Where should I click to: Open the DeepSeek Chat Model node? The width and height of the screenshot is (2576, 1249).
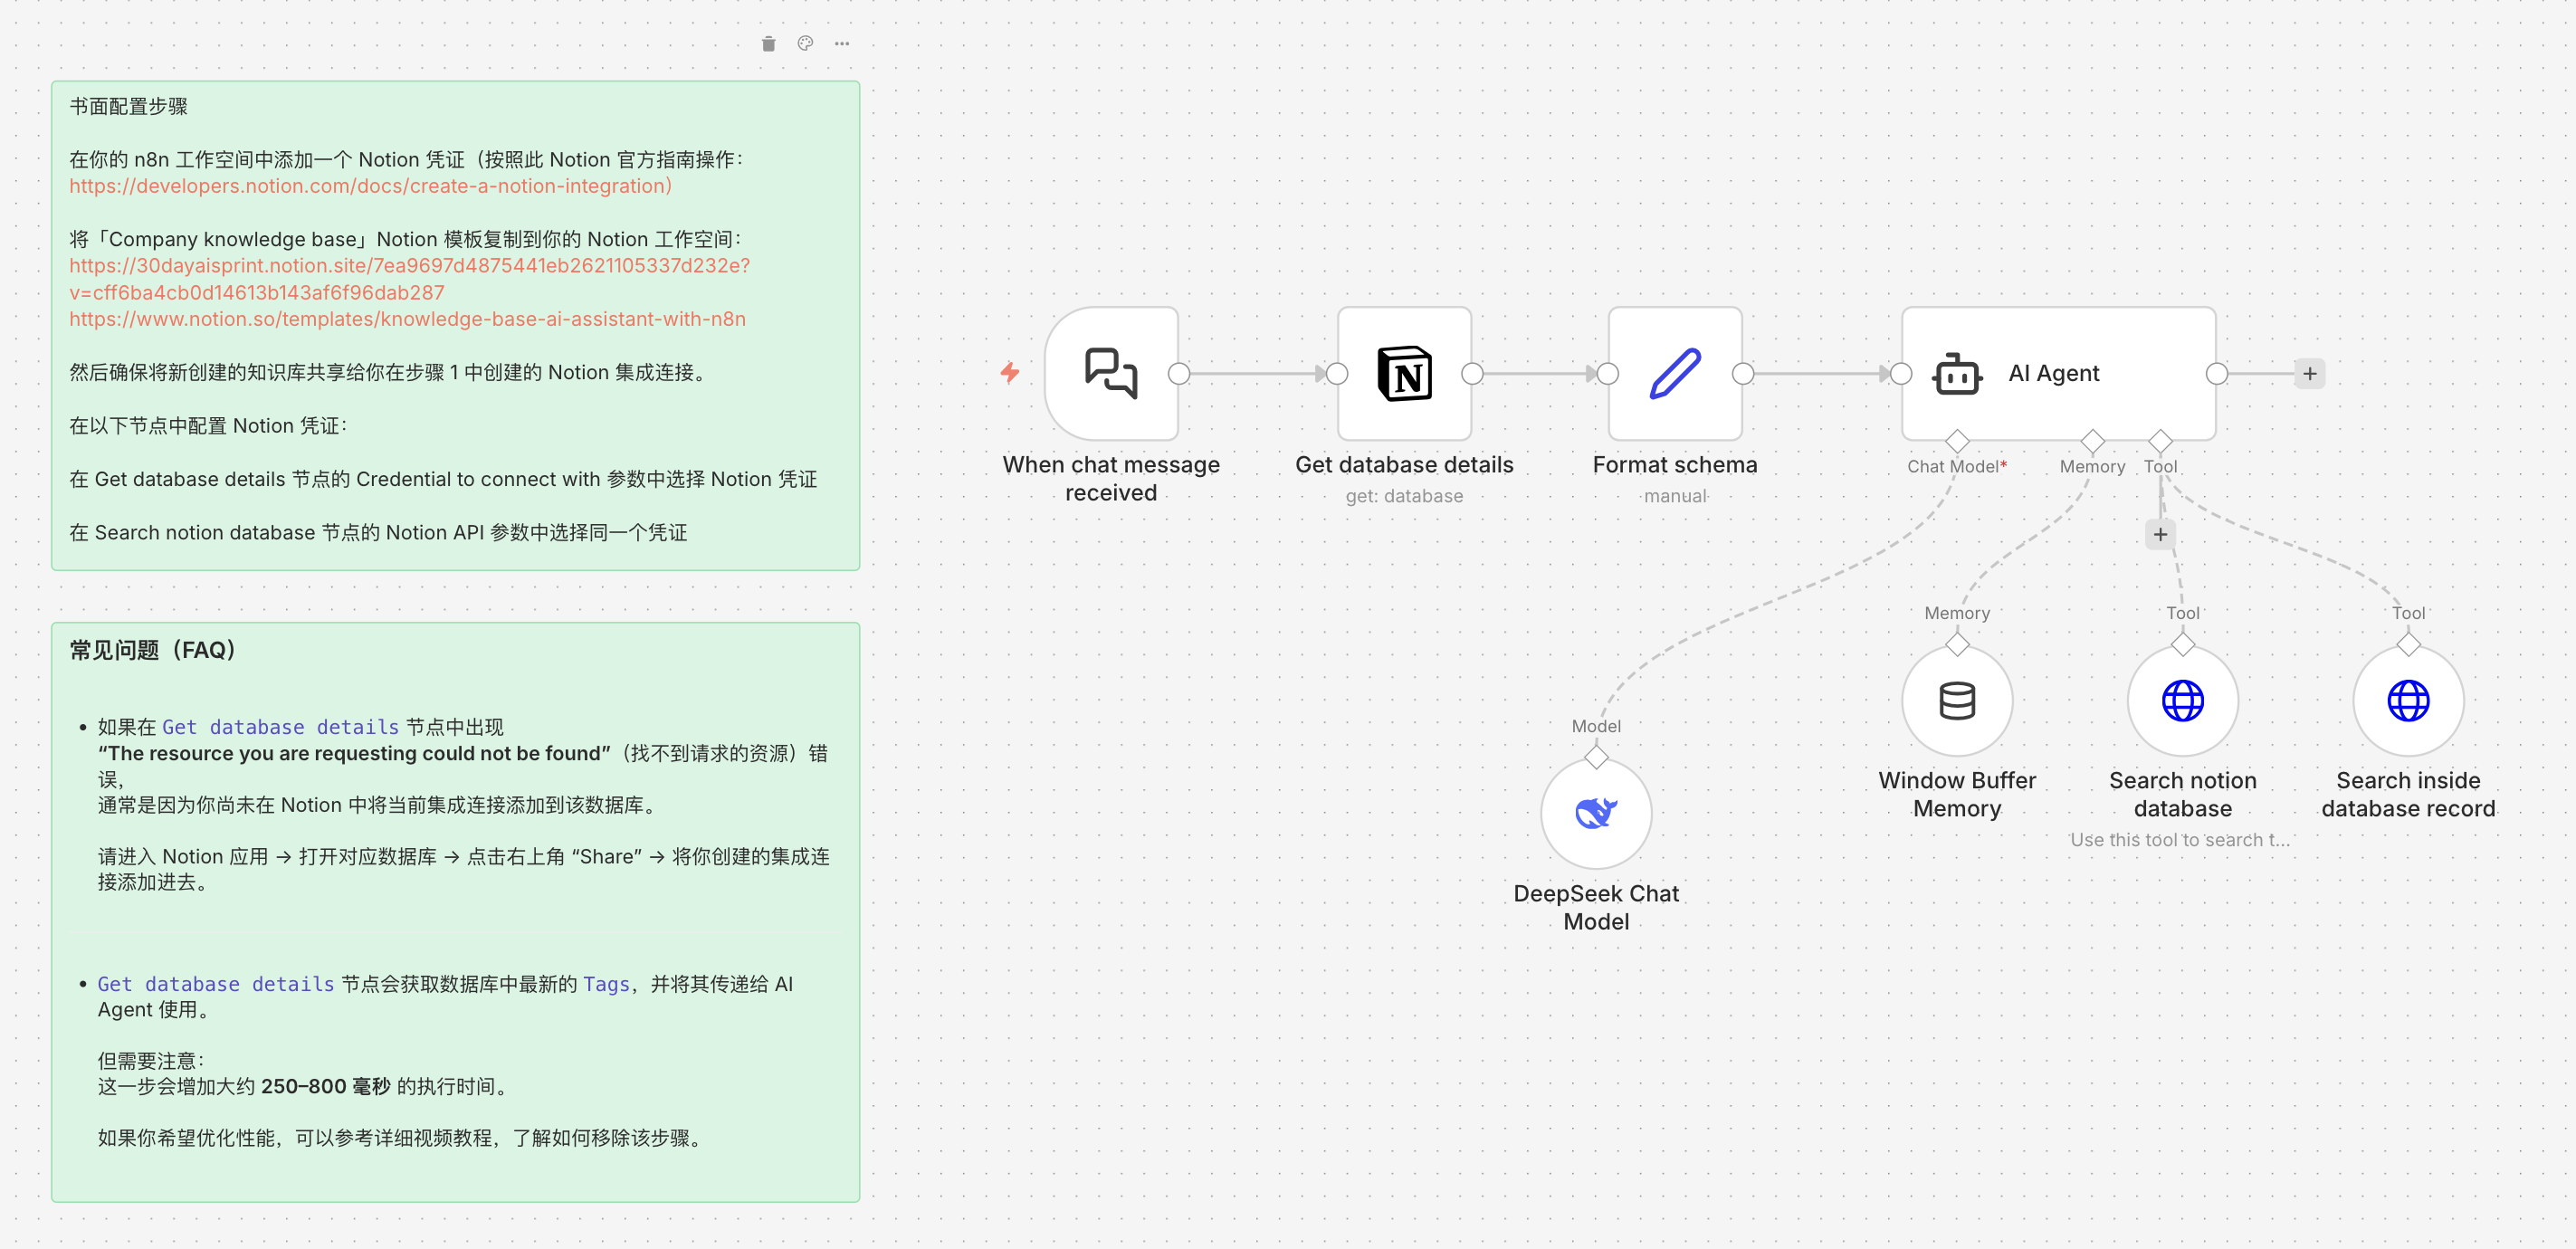click(1595, 813)
